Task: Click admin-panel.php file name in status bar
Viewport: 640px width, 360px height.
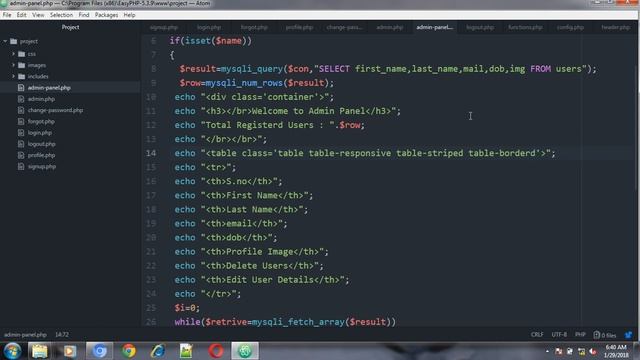Action: tap(25, 335)
